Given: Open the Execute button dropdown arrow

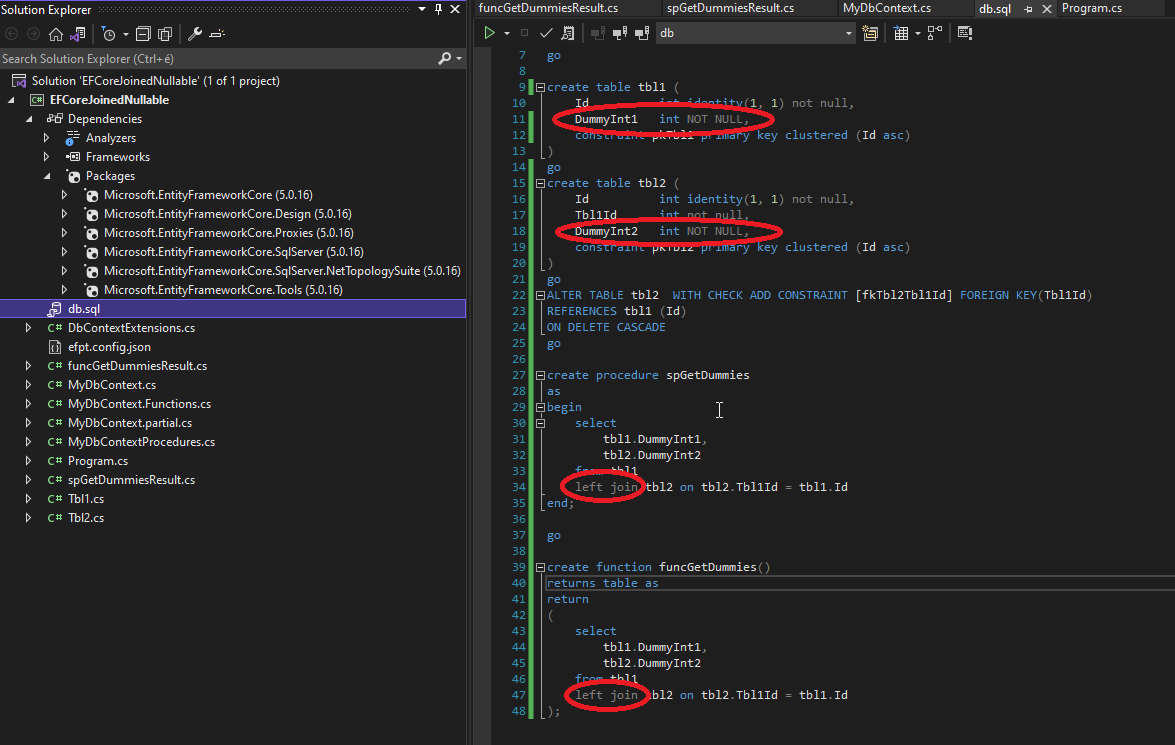Looking at the screenshot, I should coord(507,33).
